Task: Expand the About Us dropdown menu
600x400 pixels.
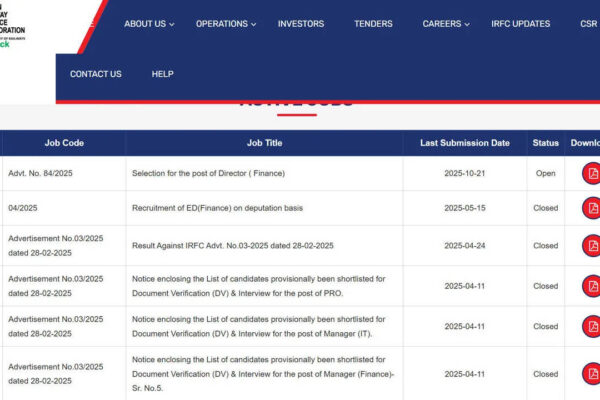Action: tap(148, 24)
